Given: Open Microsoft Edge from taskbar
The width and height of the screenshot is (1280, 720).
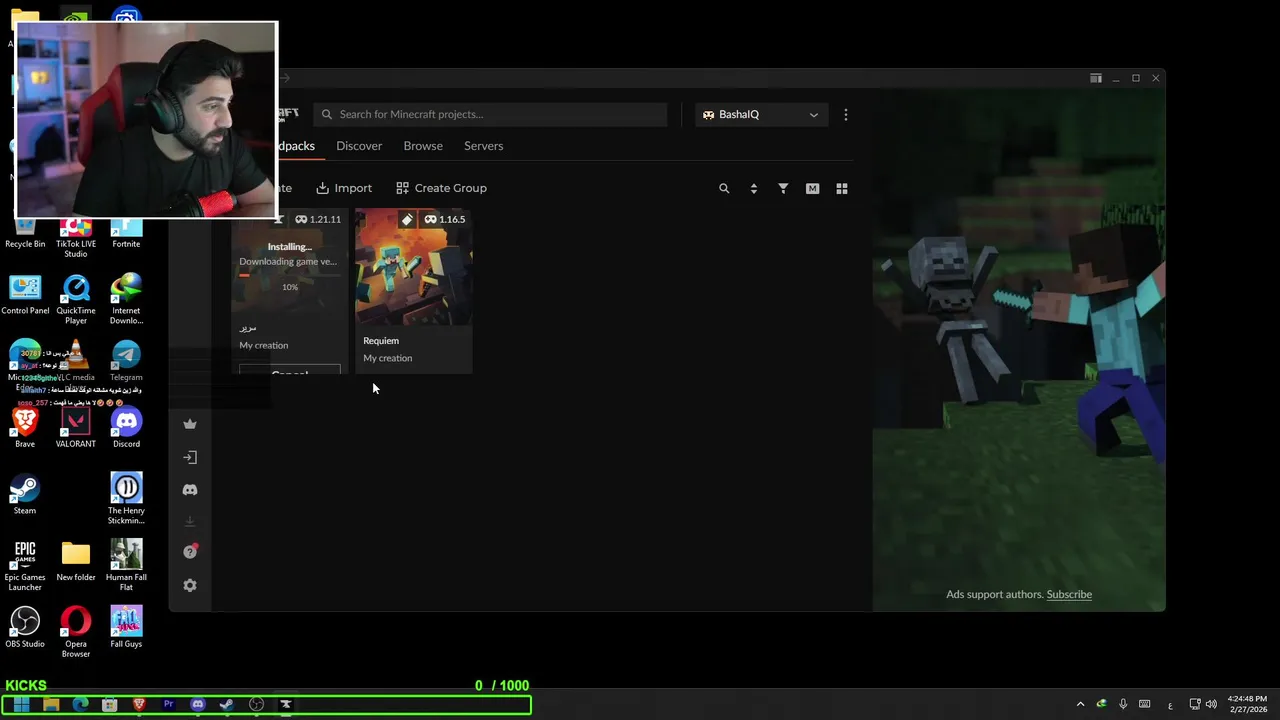Looking at the screenshot, I should (x=80, y=704).
